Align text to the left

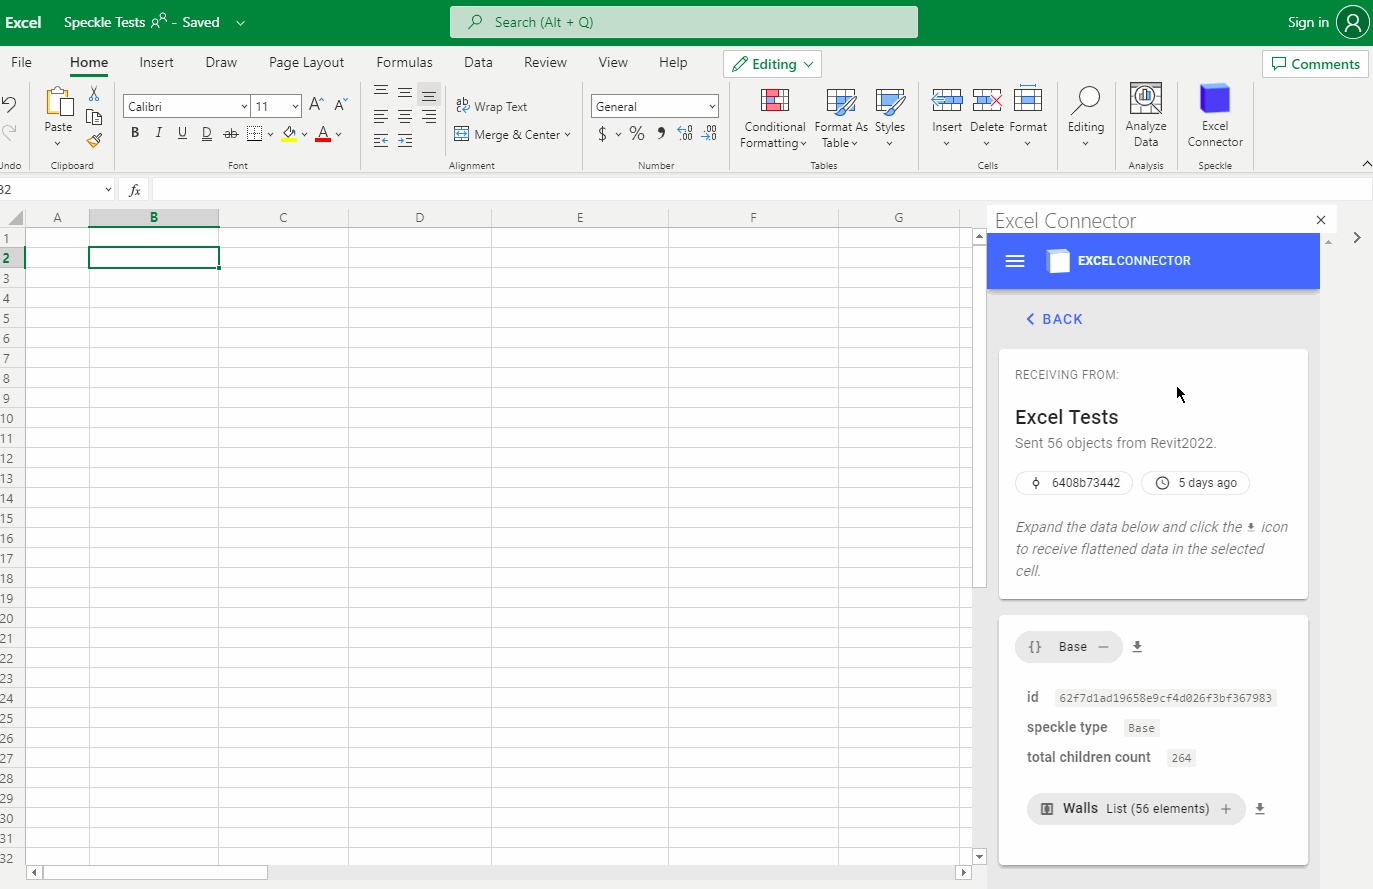click(x=381, y=116)
